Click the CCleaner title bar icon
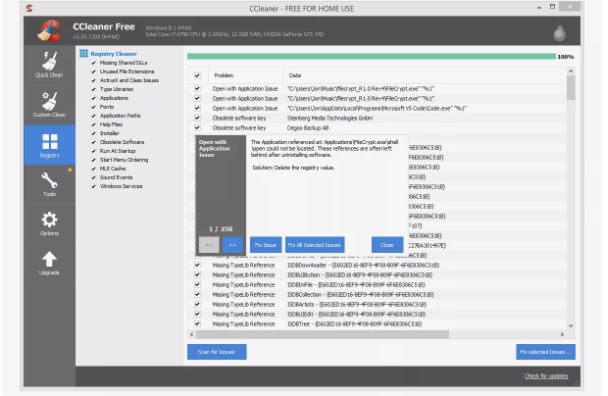The height and width of the screenshot is (396, 608). tap(29, 8)
